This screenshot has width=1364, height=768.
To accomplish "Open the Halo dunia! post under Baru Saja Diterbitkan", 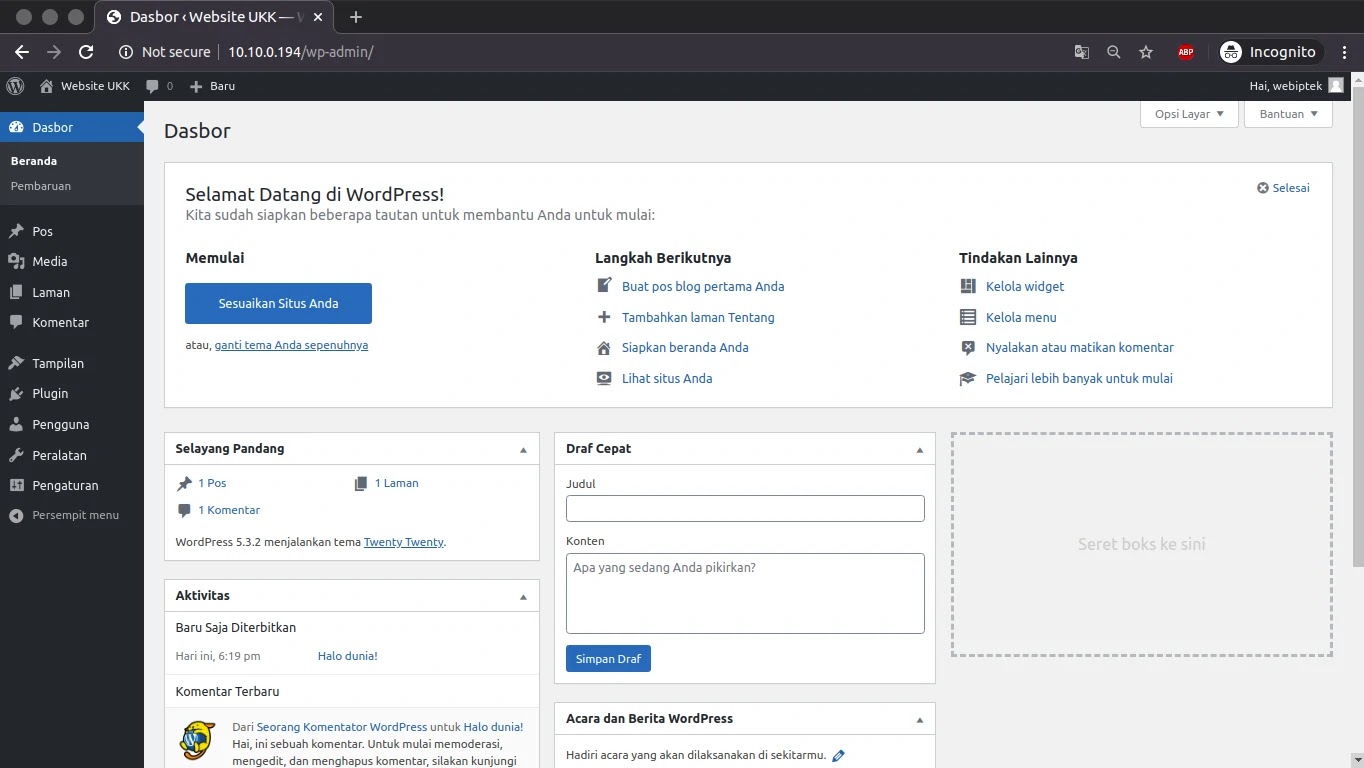I will pyautogui.click(x=348, y=656).
